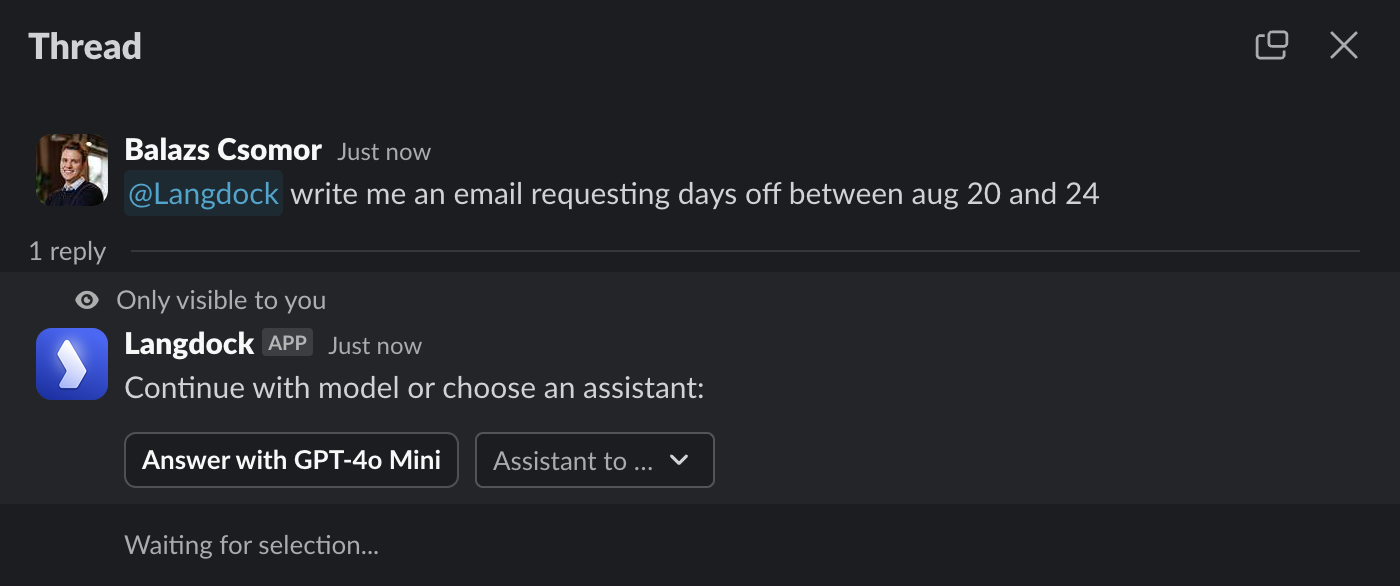Click the Thread header title
This screenshot has width=1400, height=586.
pyautogui.click(x=85, y=46)
